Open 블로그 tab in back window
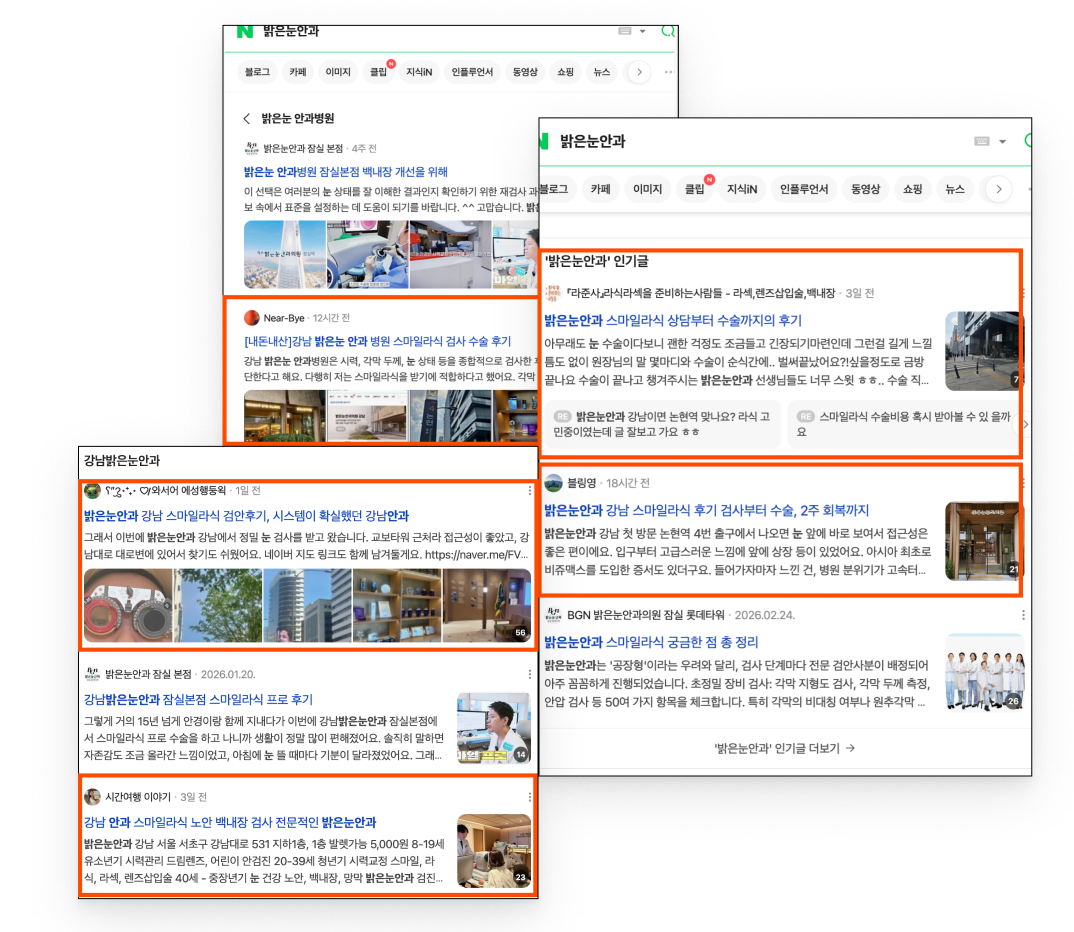The width and height of the screenshot is (1074, 932). [258, 72]
